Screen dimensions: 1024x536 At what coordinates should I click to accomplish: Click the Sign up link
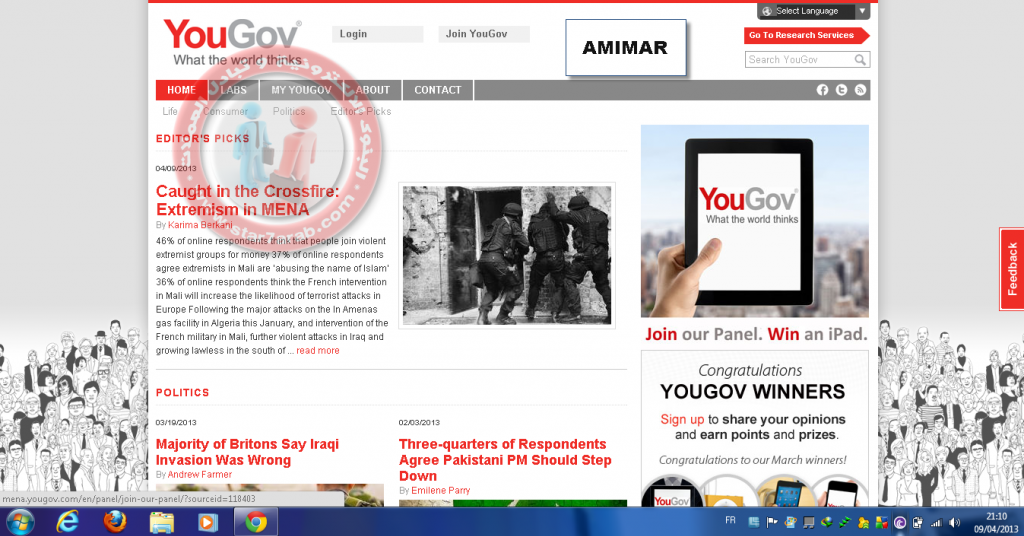(682, 420)
